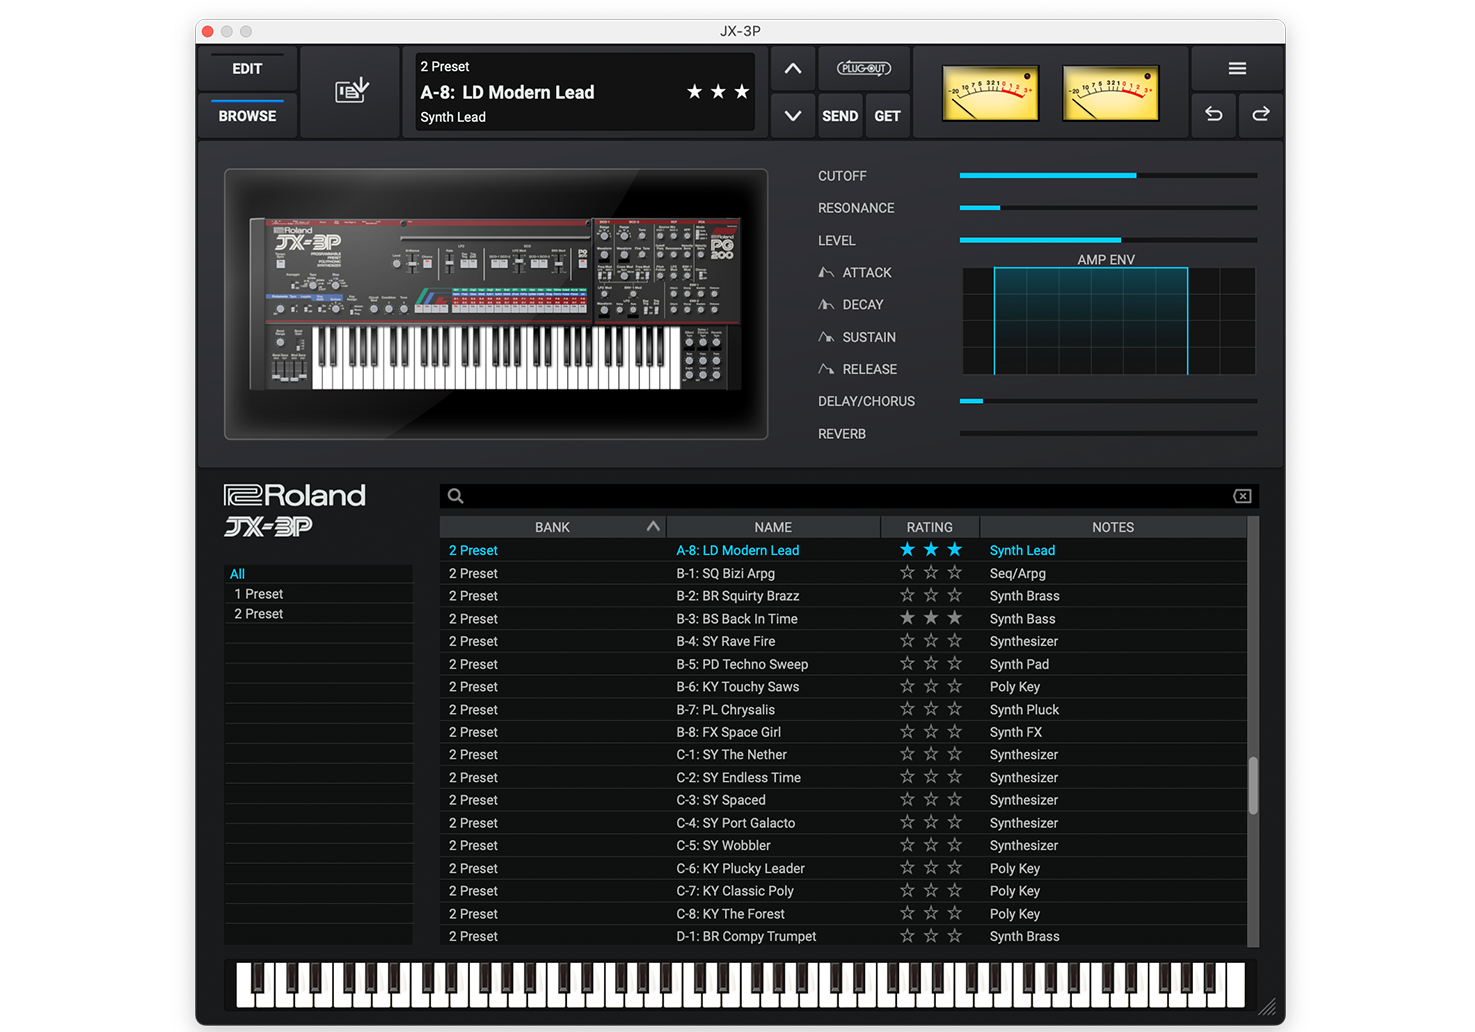Click the ATTACK envelope icon
1475x1032 pixels.
pyautogui.click(x=826, y=272)
